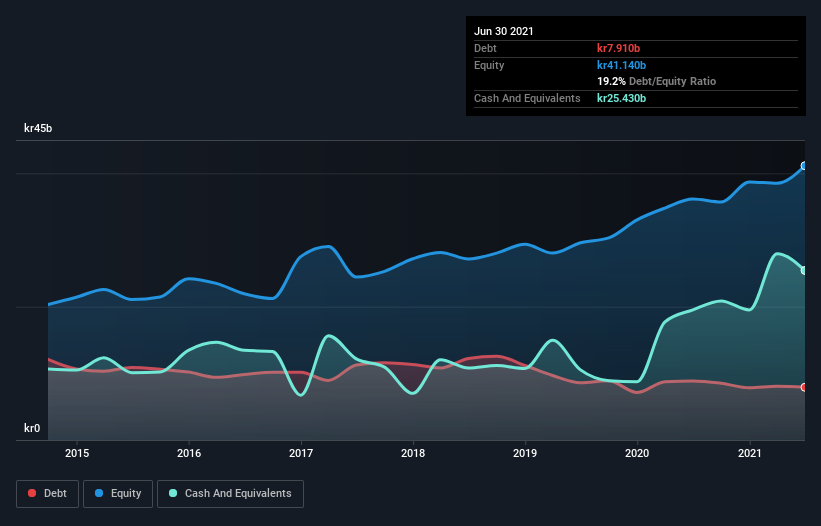
Task: Click the 19.2% Debt/Equity Ratio text
Action: point(657,81)
